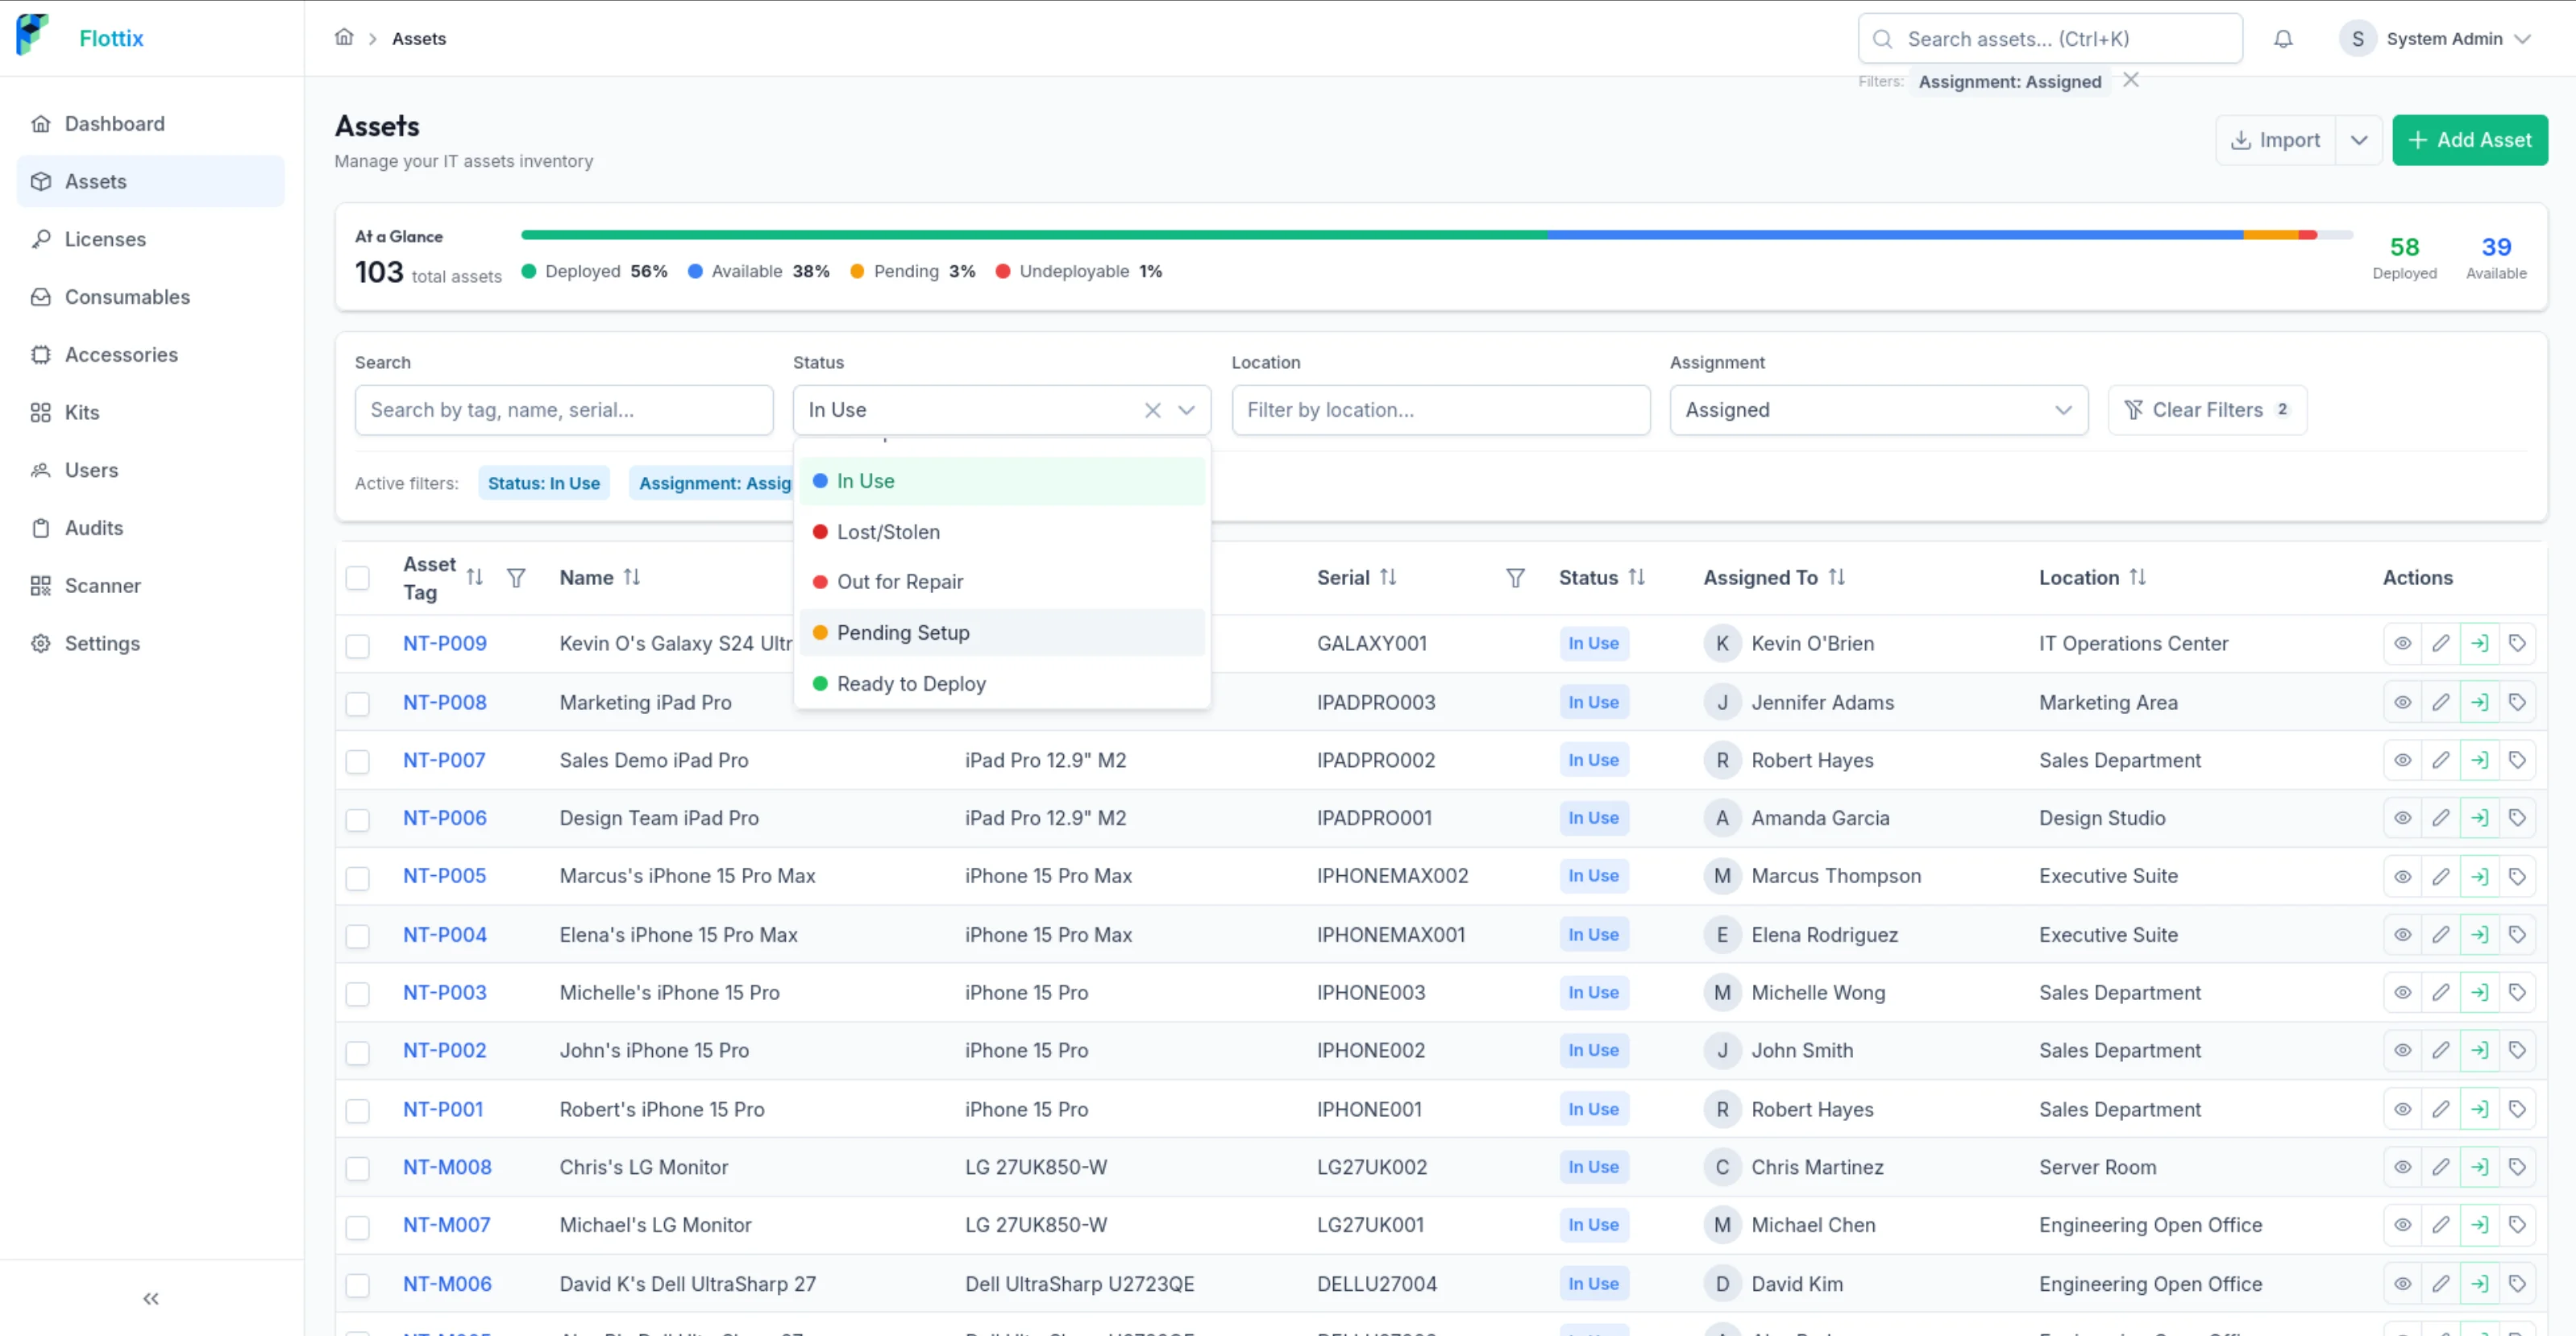
Task: Click the view eye icon for NT-P009
Action: 2402,643
